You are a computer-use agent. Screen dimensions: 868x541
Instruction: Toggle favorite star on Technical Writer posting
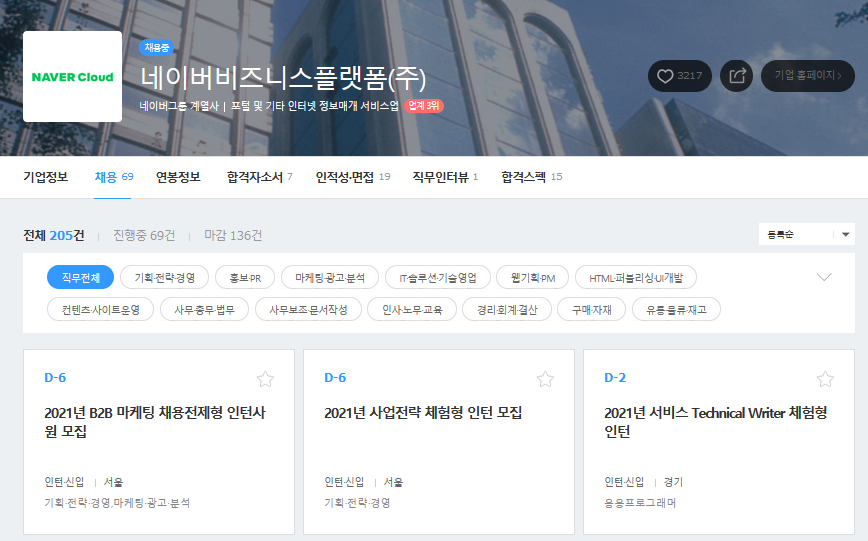coord(825,378)
